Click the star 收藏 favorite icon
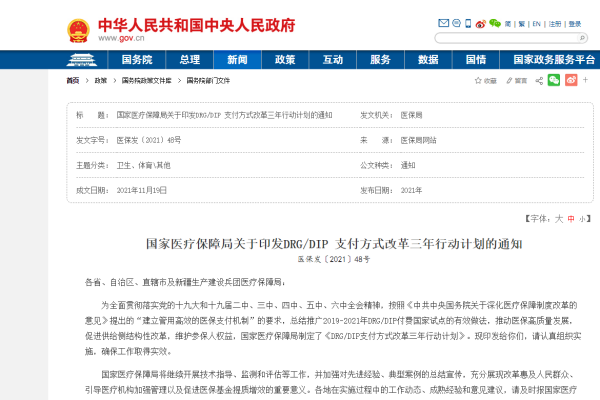The width and height of the screenshot is (600, 400). pyautogui.click(x=485, y=80)
